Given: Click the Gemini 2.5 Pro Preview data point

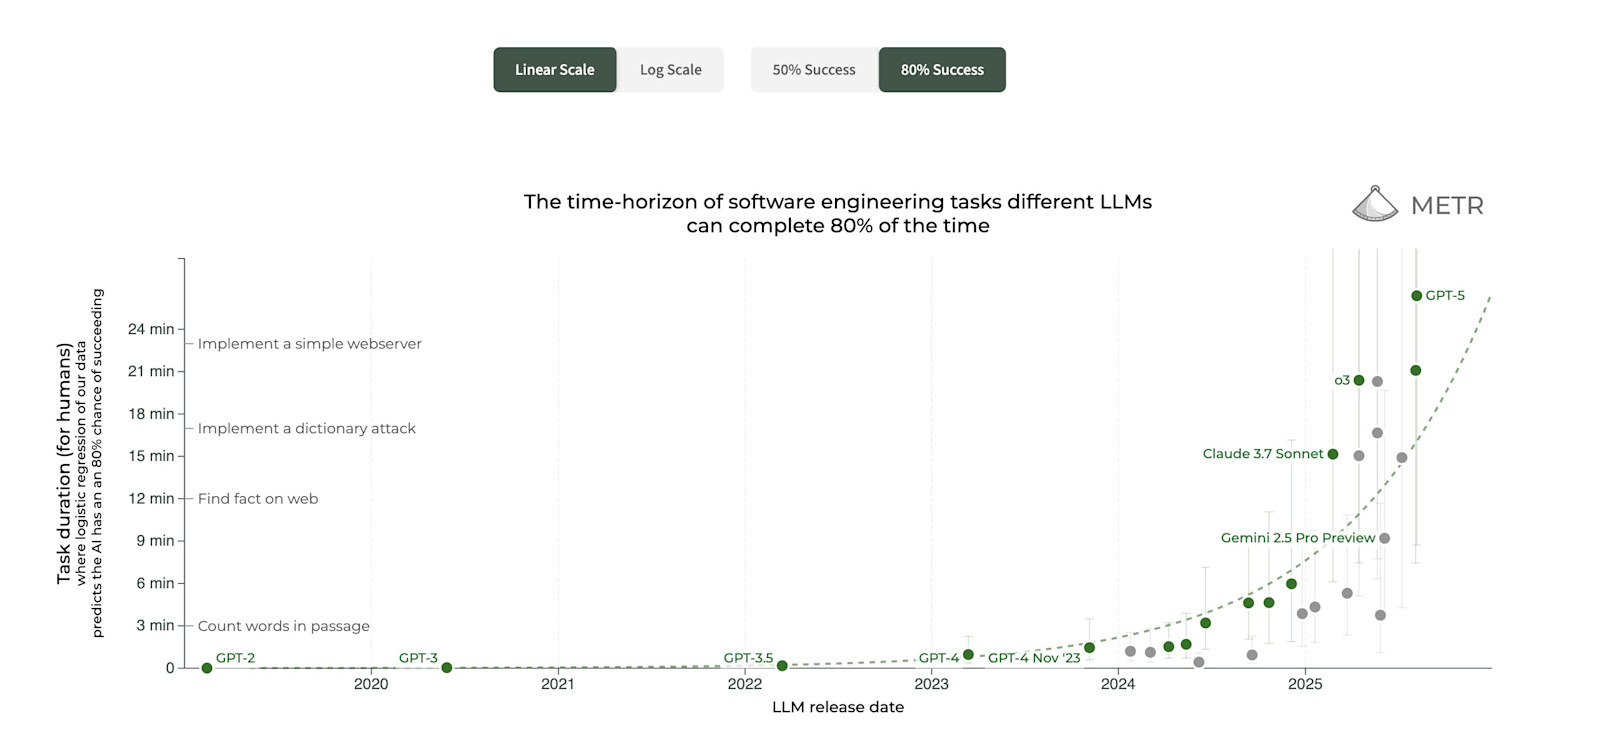Looking at the screenshot, I should click(x=1385, y=538).
